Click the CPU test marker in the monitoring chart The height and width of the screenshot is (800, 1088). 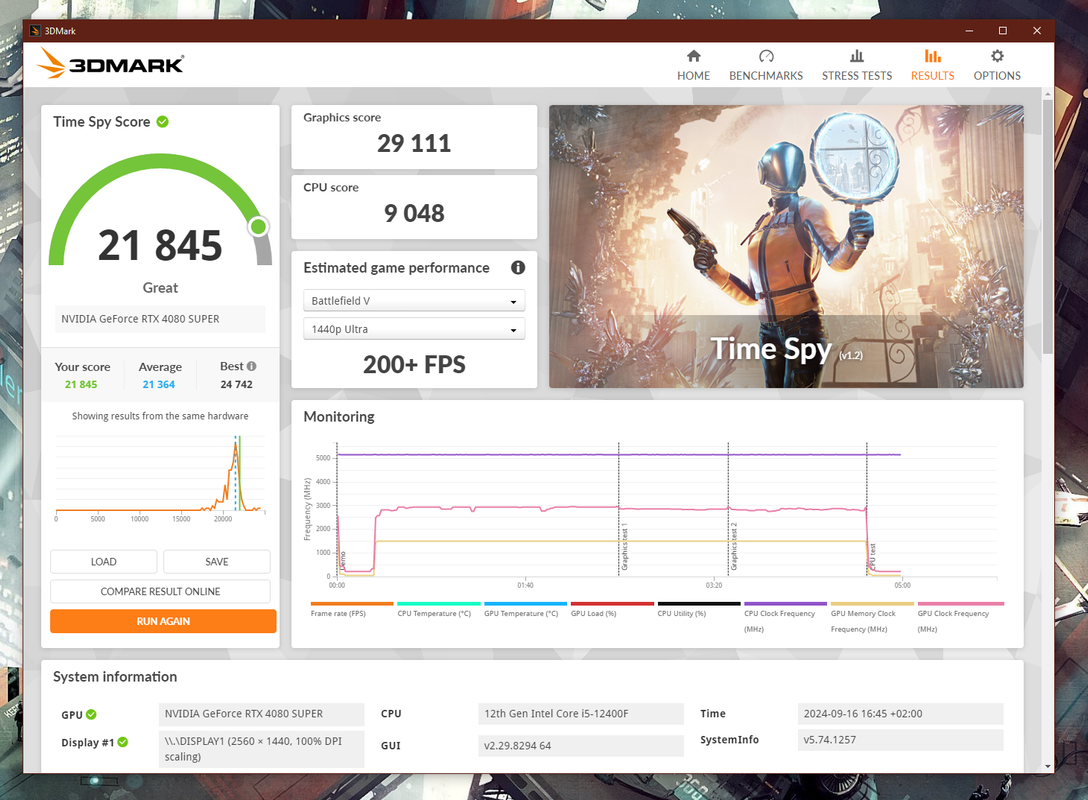click(872, 557)
